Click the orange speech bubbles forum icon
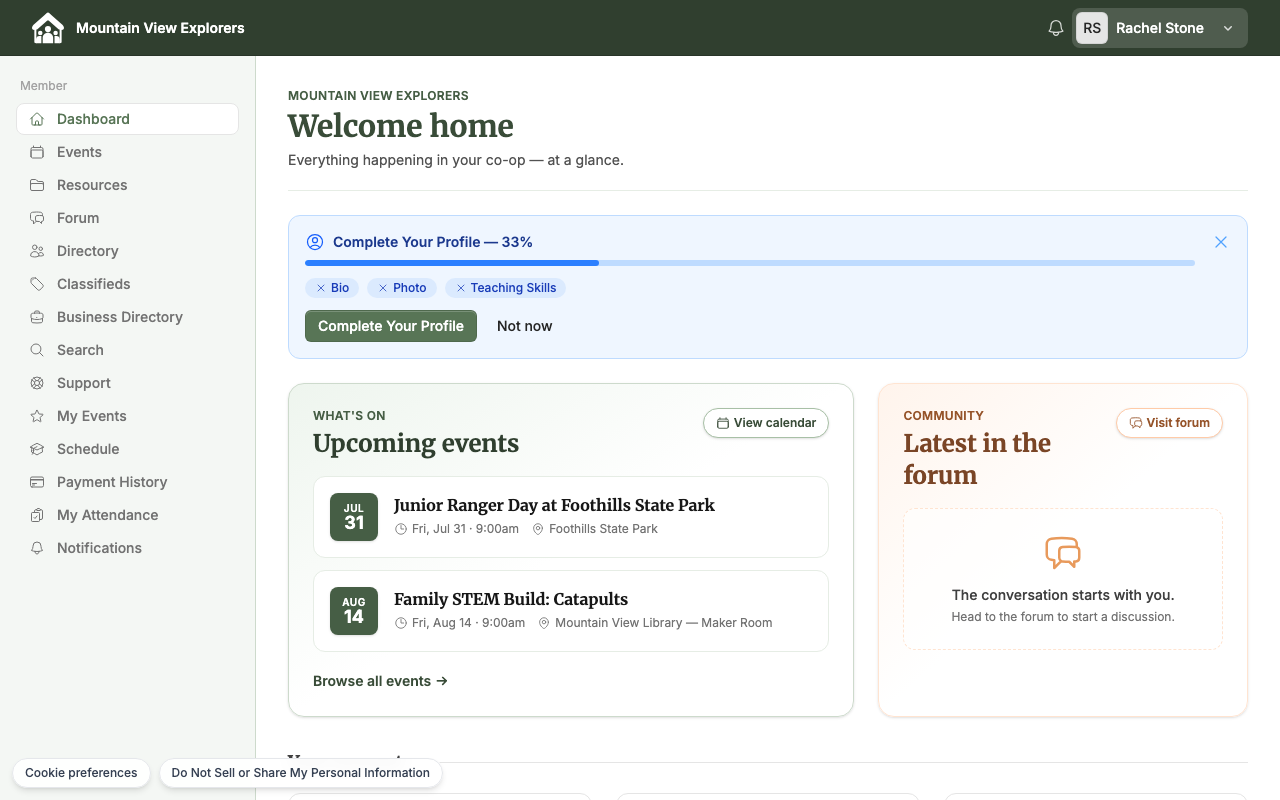Image resolution: width=1280 pixels, height=800 pixels. pos(1063,553)
